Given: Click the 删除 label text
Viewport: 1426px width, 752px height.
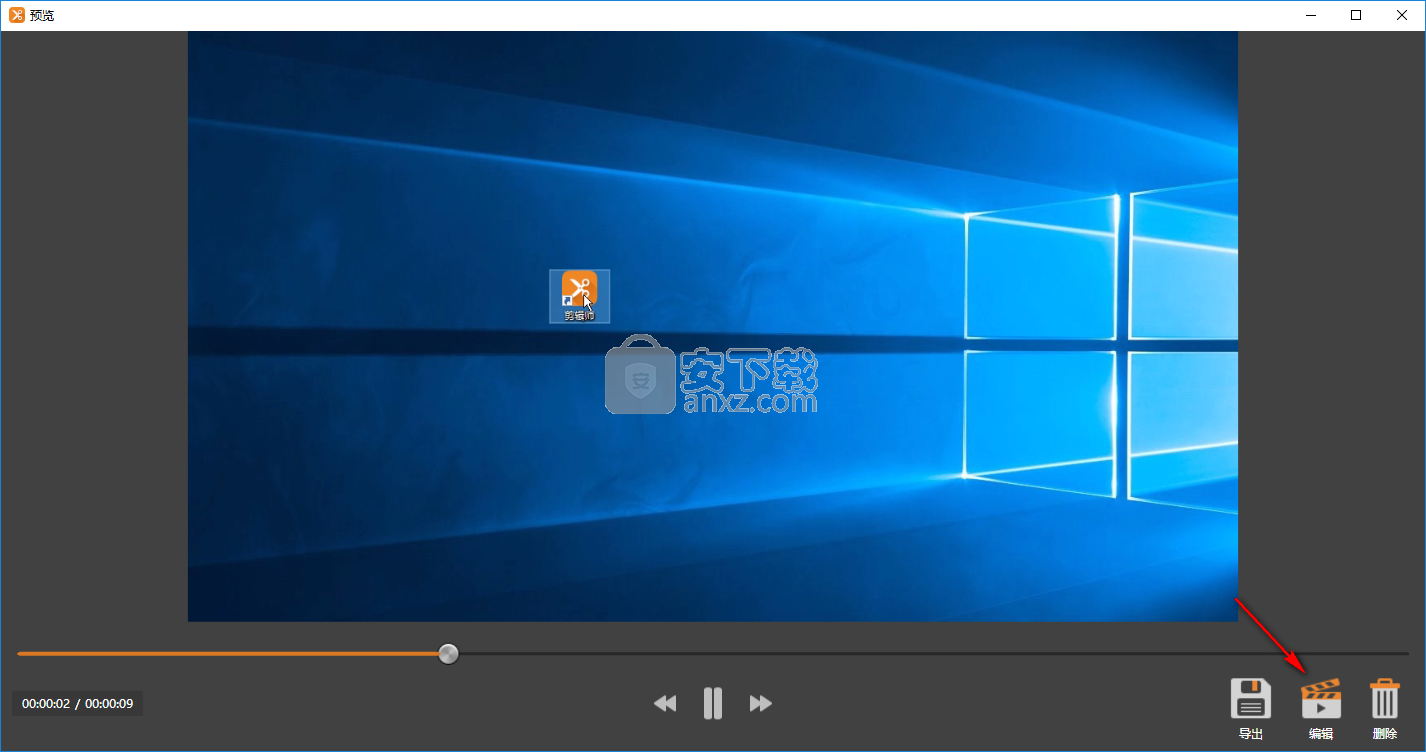Looking at the screenshot, I should point(1385,734).
